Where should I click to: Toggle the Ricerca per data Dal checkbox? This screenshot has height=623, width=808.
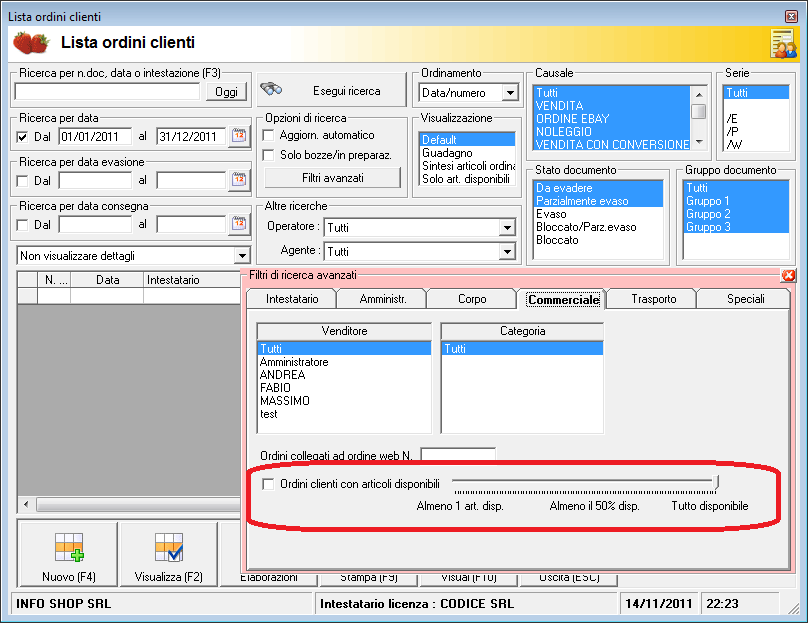[22, 137]
